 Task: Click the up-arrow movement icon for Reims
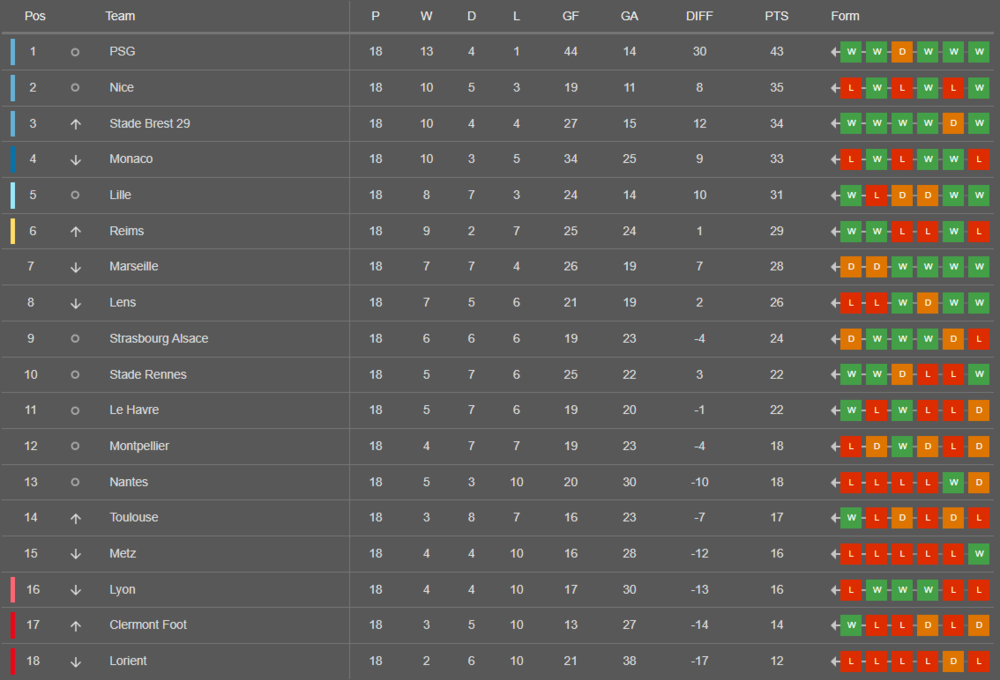75,232
